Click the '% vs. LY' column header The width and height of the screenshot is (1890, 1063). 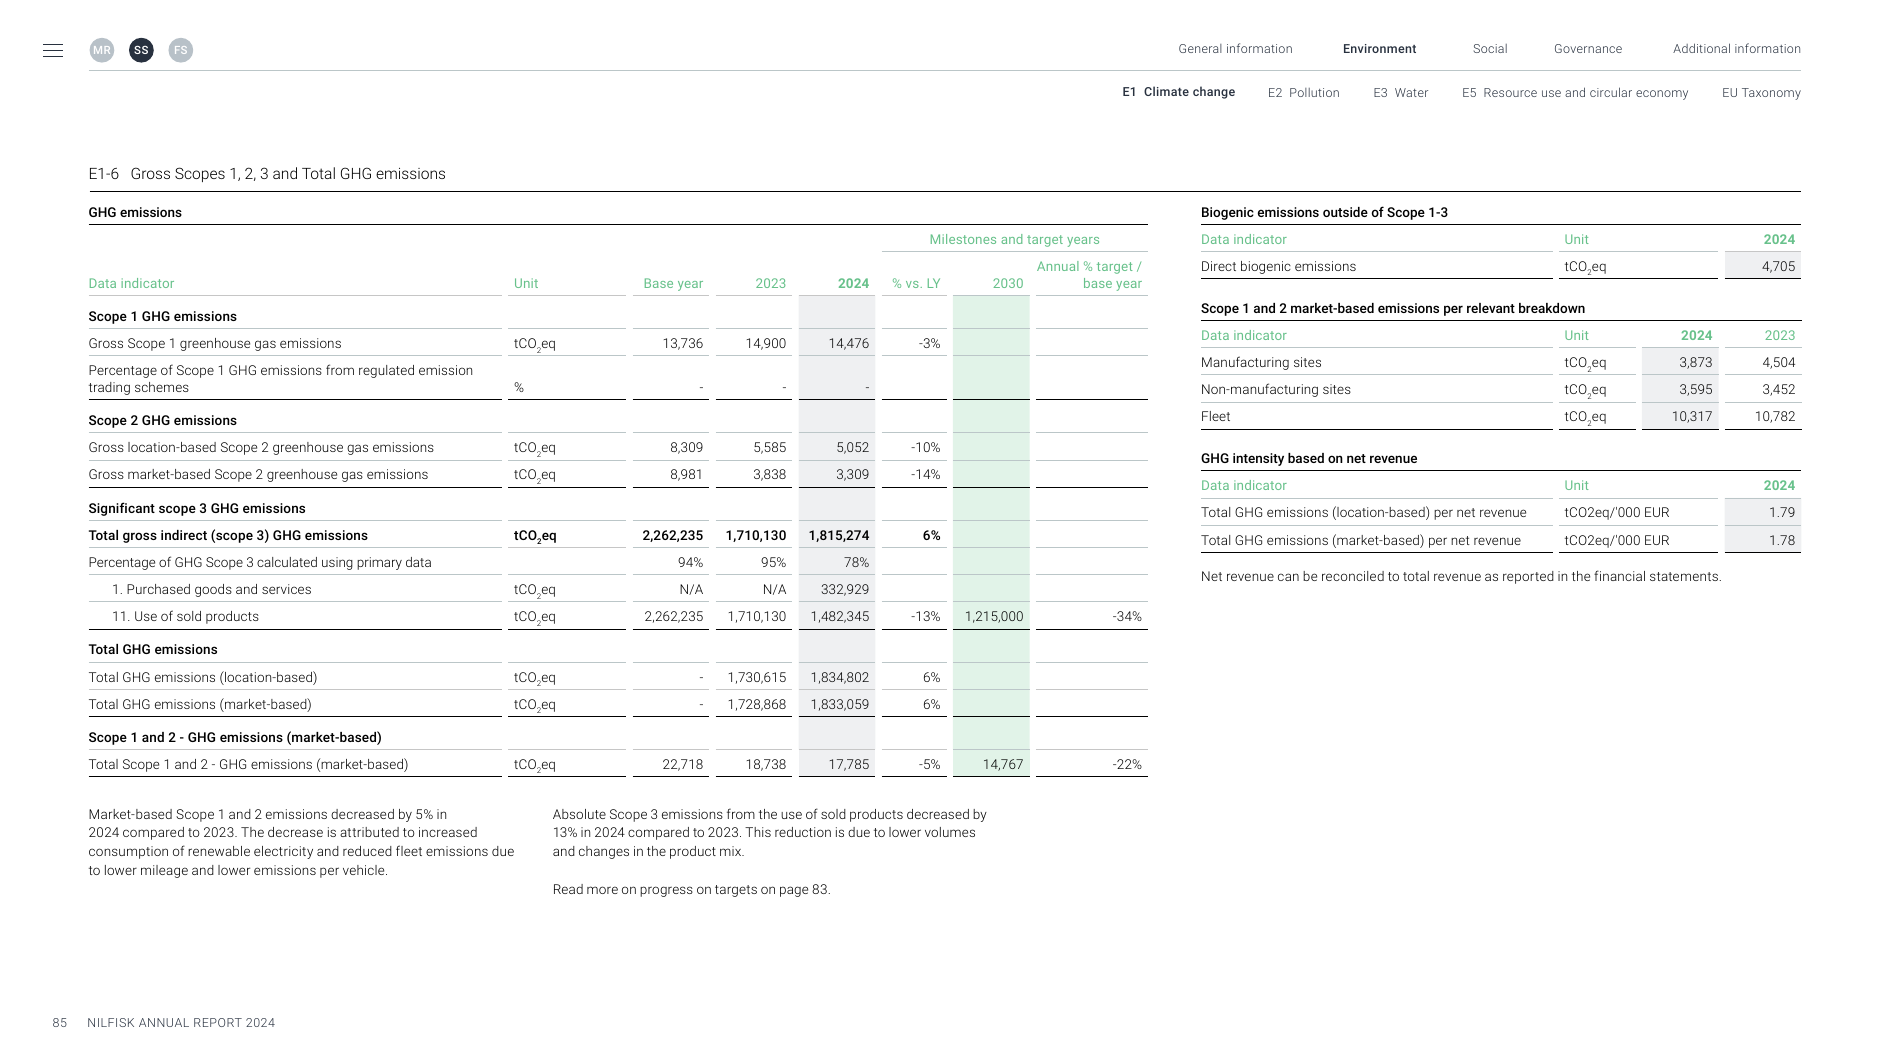pos(916,283)
